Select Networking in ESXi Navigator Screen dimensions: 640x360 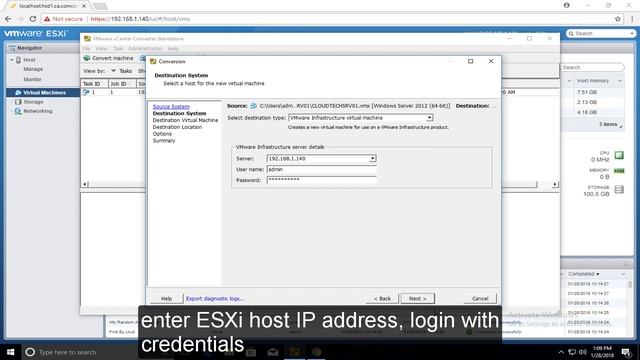pyautogui.click(x=38, y=111)
